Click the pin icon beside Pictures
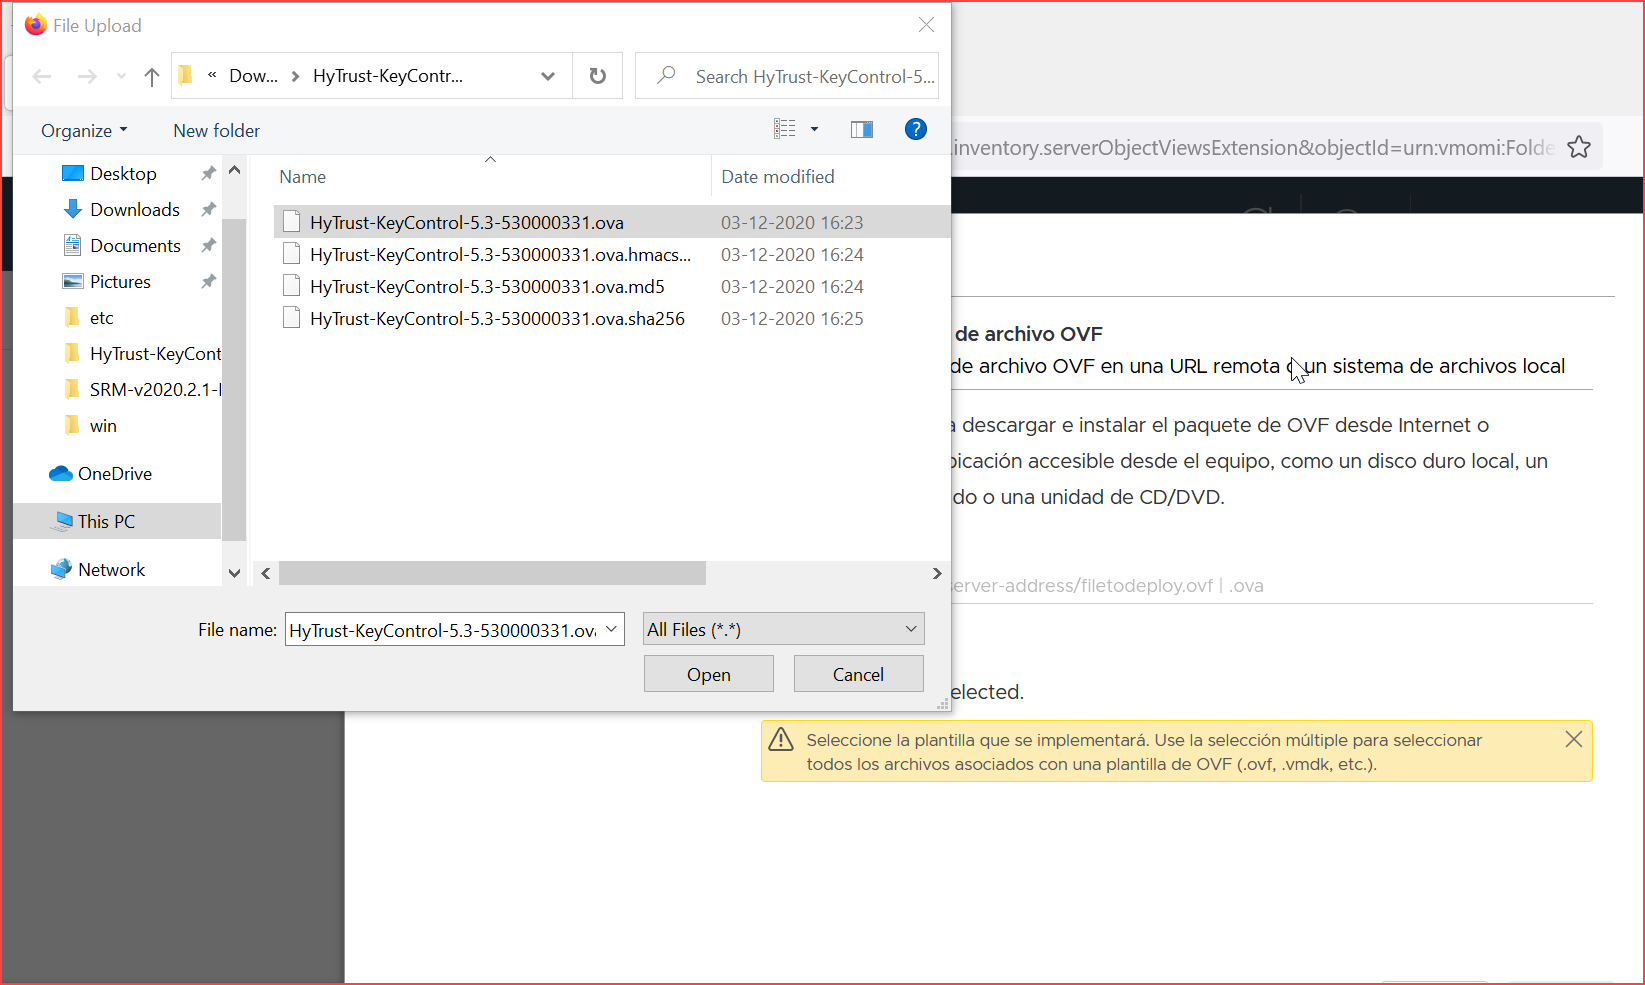The image size is (1645, 985). (208, 282)
